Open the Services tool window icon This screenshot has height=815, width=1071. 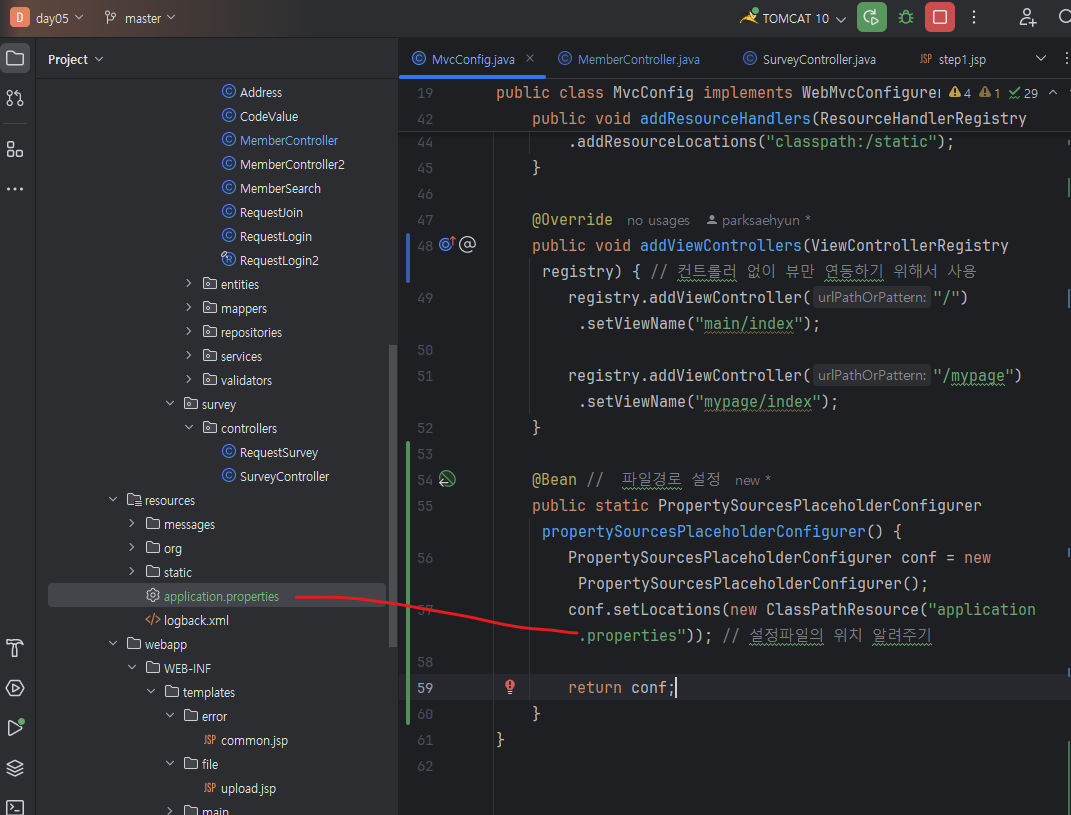(x=15, y=688)
